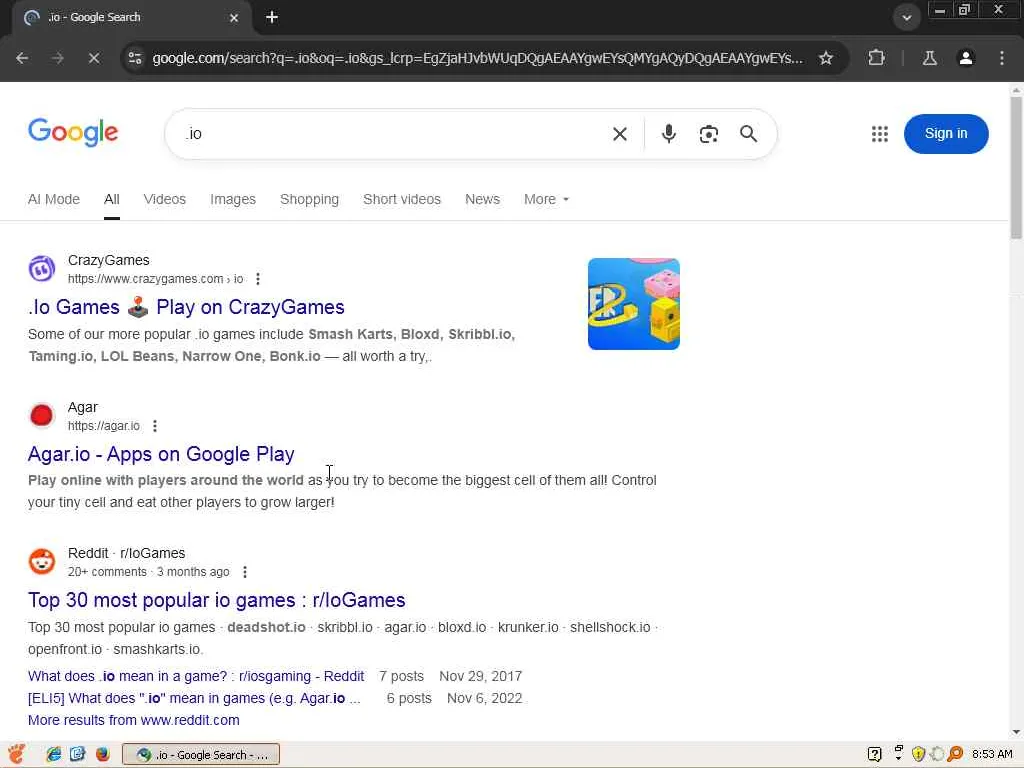Viewport: 1024px width, 768px height.
Task: Click the Reddit favicon
Action: coord(42,562)
